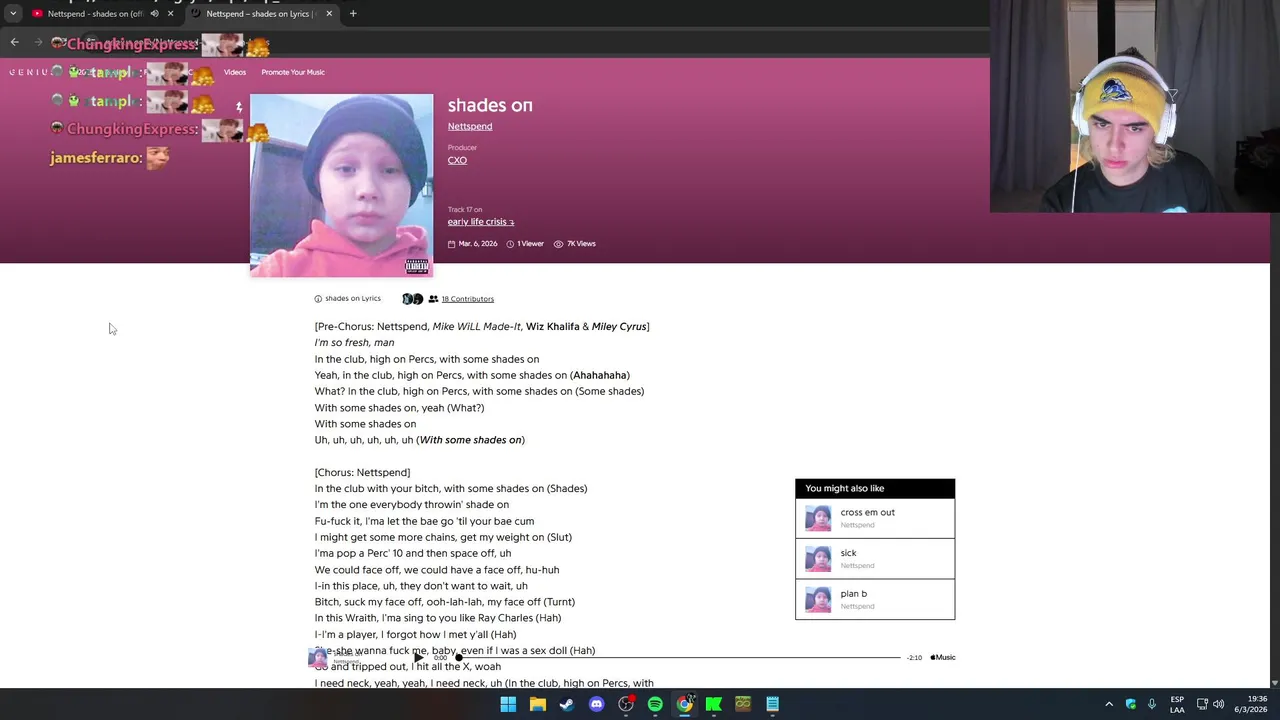Open Nettspend artist page link
This screenshot has width=1280, height=720.
click(x=470, y=126)
